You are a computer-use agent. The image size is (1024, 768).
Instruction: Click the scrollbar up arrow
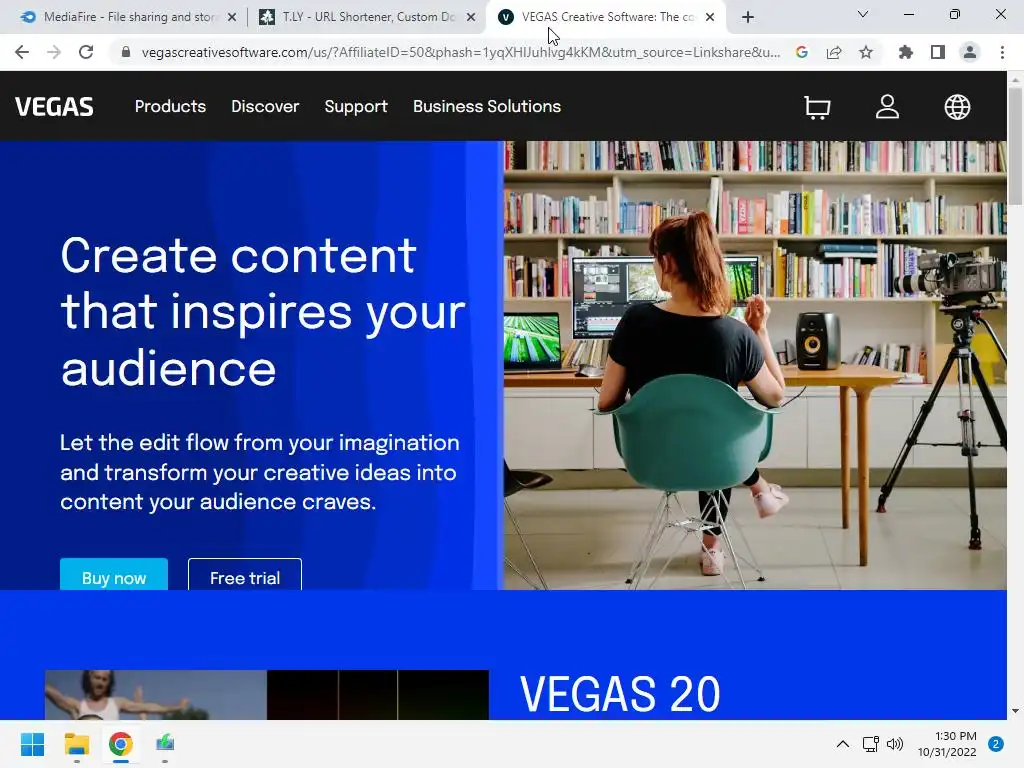click(x=1015, y=79)
